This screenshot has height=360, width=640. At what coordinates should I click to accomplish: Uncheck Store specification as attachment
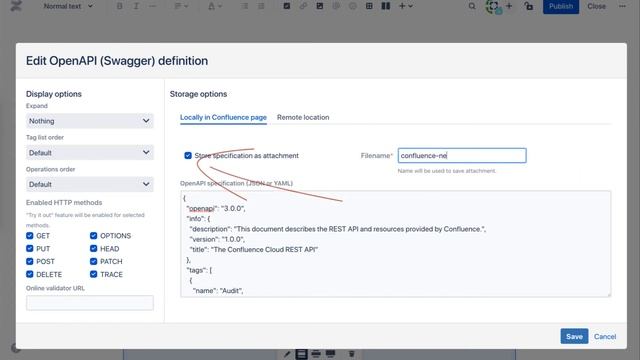[188, 156]
